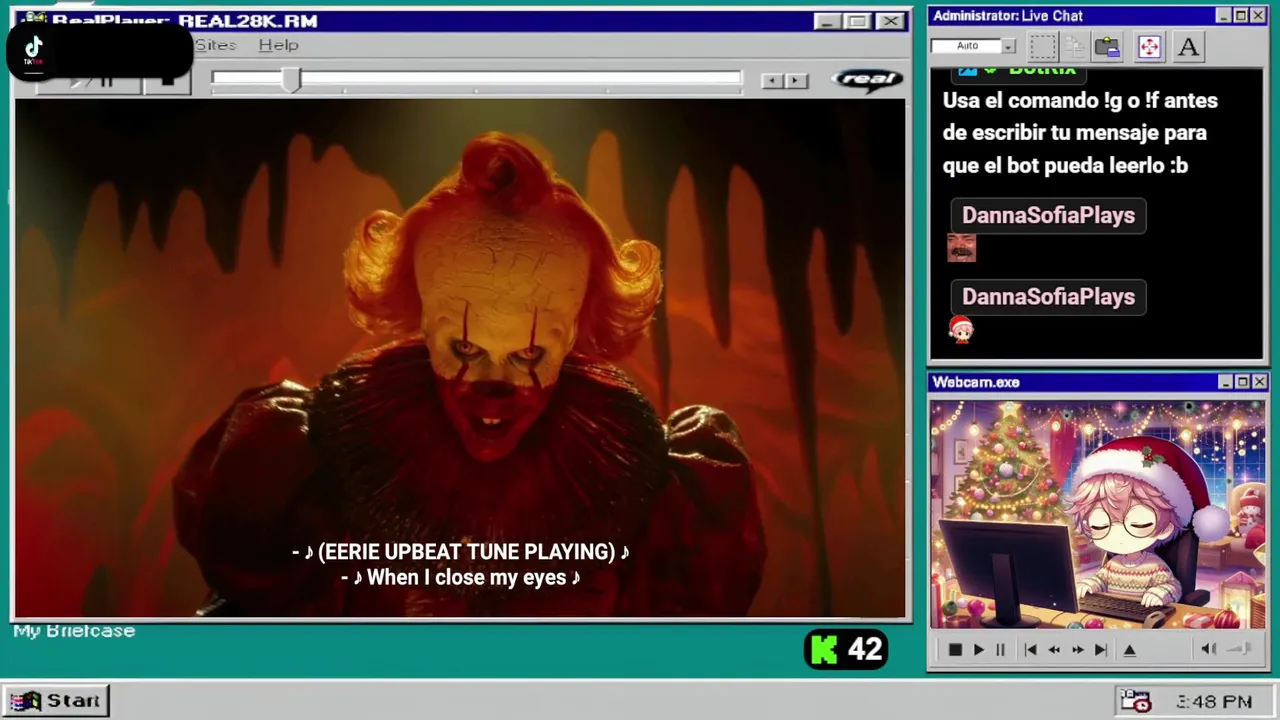
Task: Click the copy documents icon in Live Chat
Action: click(1075, 46)
